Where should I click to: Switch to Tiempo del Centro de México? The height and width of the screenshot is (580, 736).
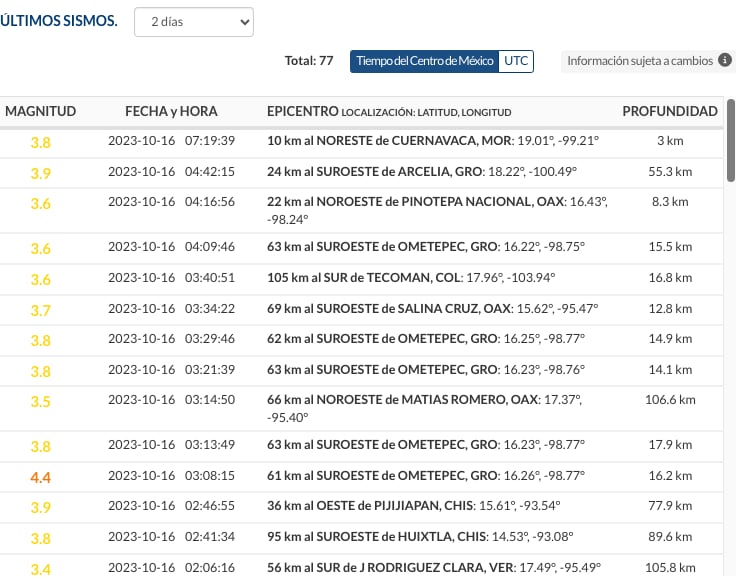pyautogui.click(x=424, y=61)
